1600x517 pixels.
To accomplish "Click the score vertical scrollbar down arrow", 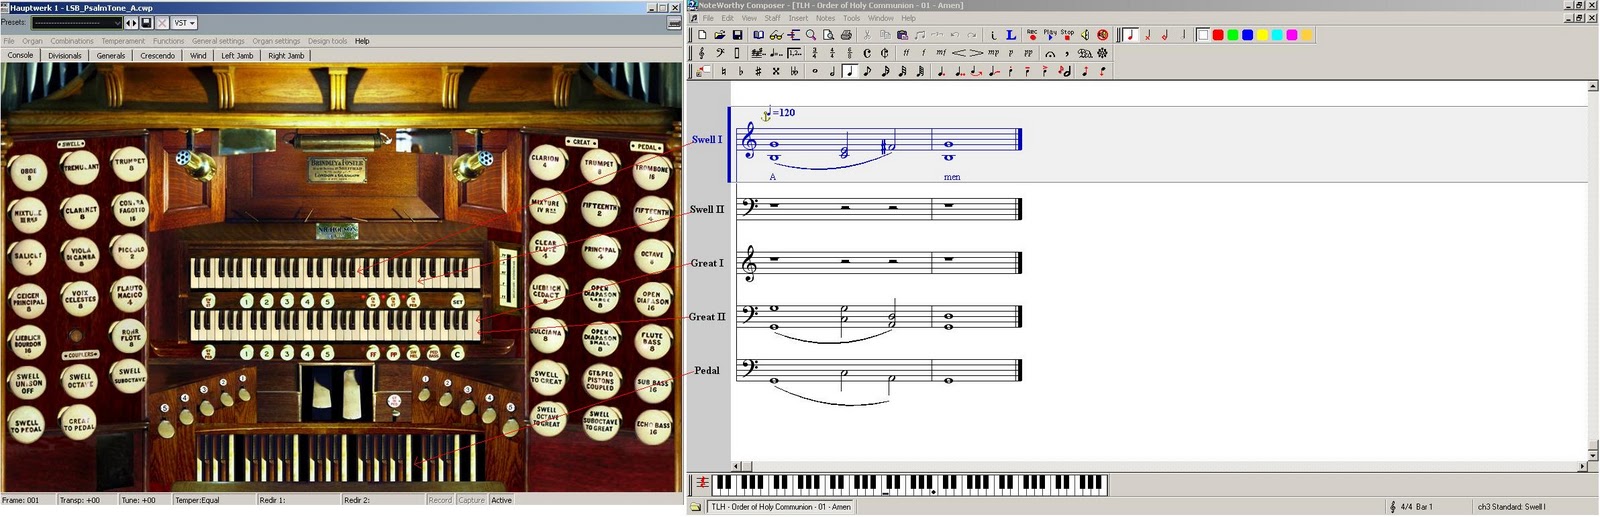I will (x=1594, y=454).
